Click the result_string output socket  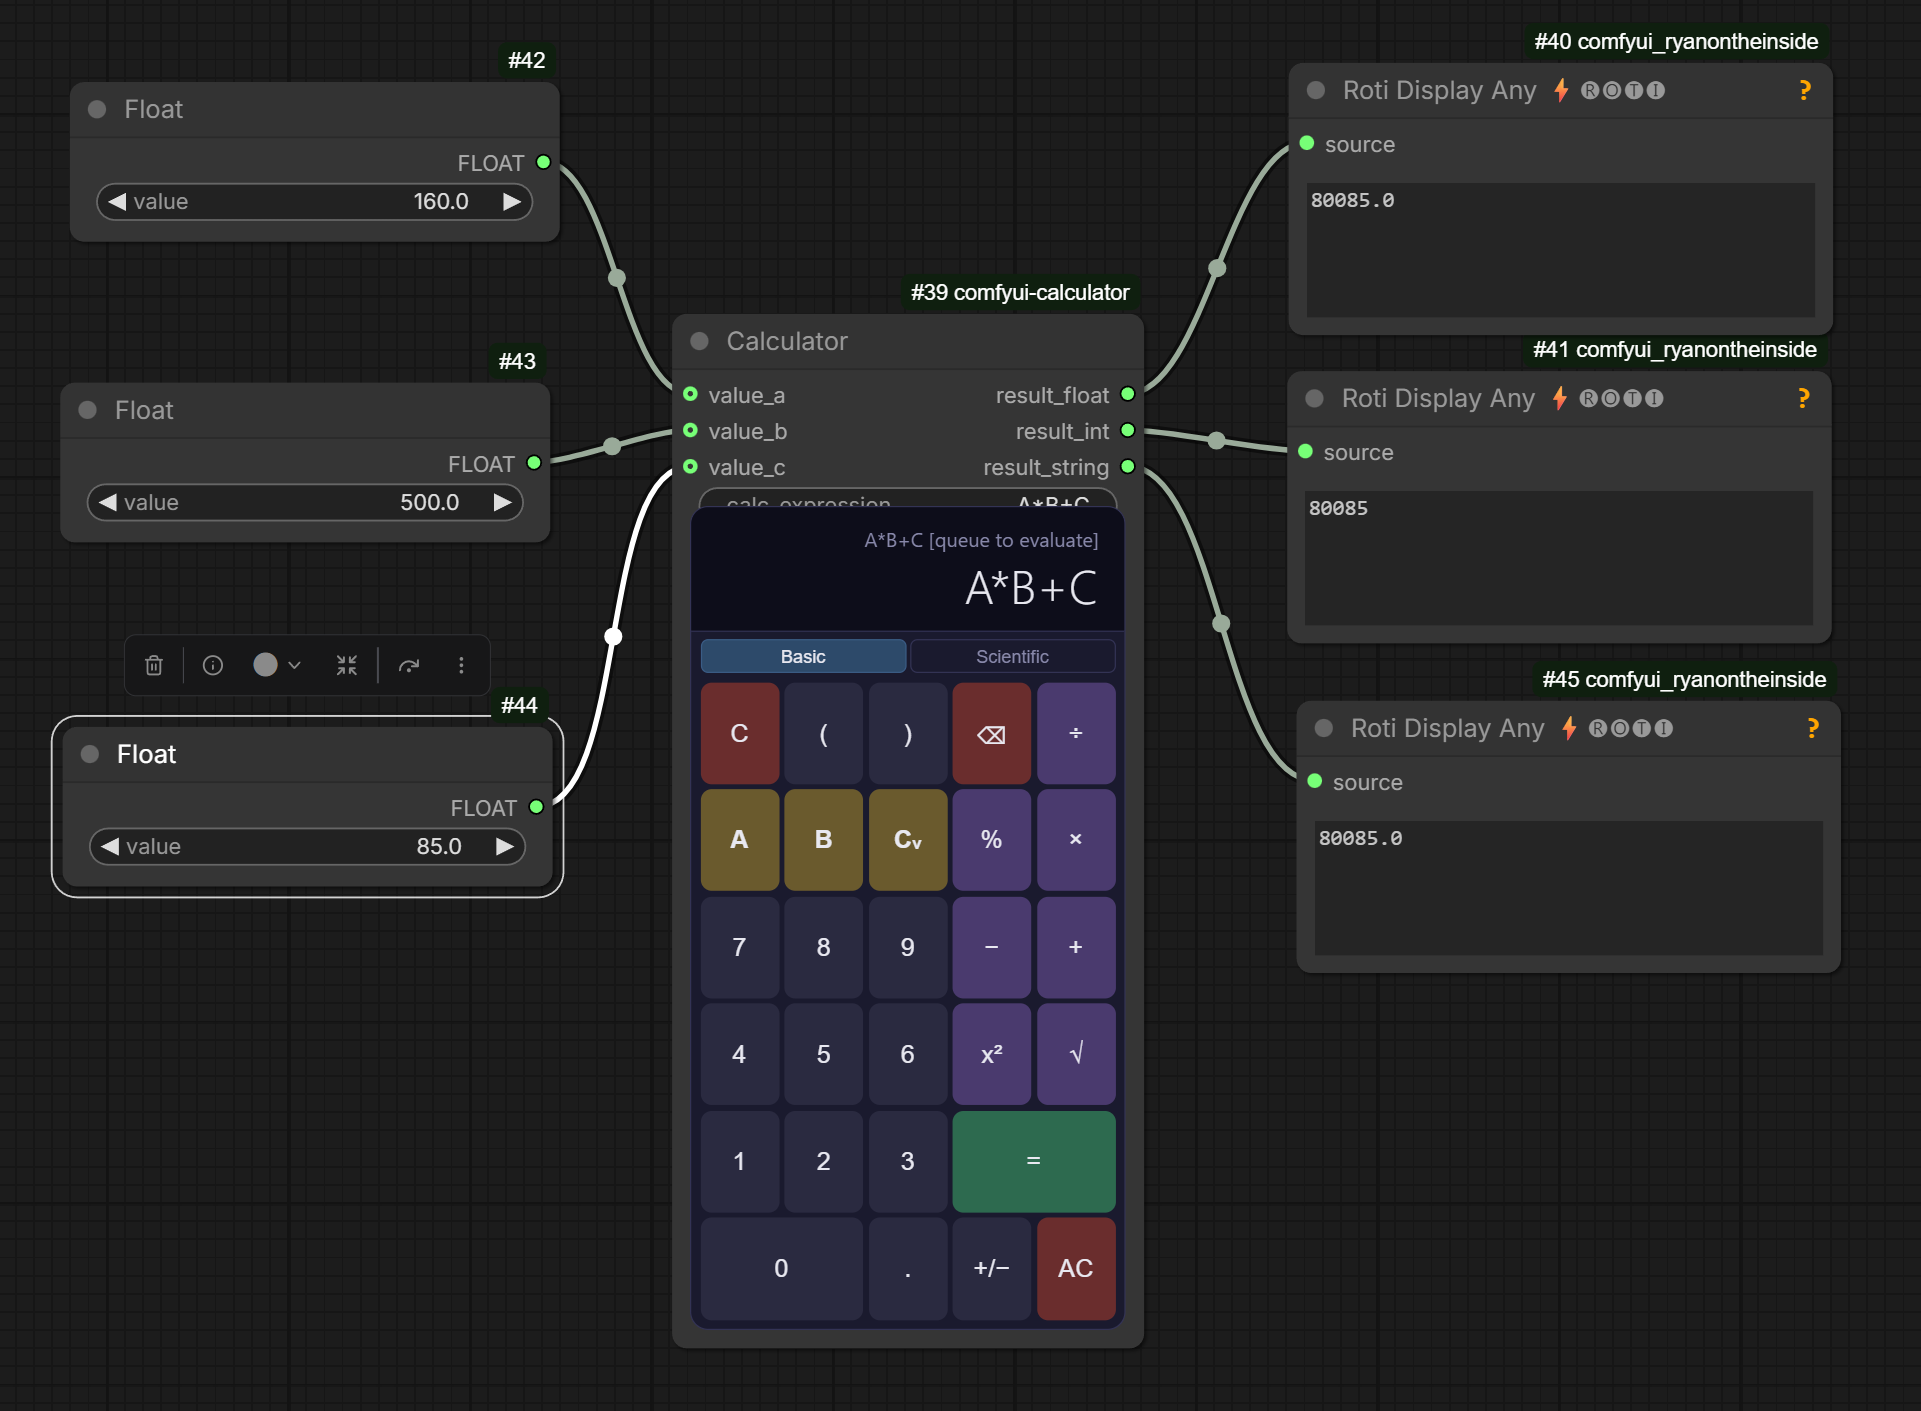pos(1128,466)
